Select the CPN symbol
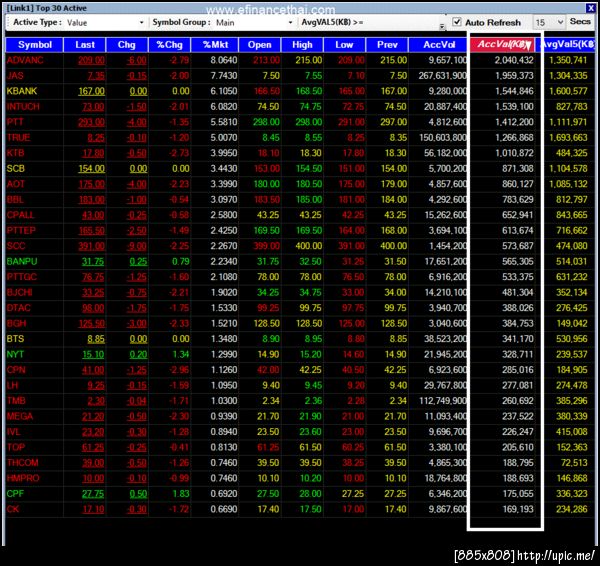The image size is (600, 566). tap(16, 370)
